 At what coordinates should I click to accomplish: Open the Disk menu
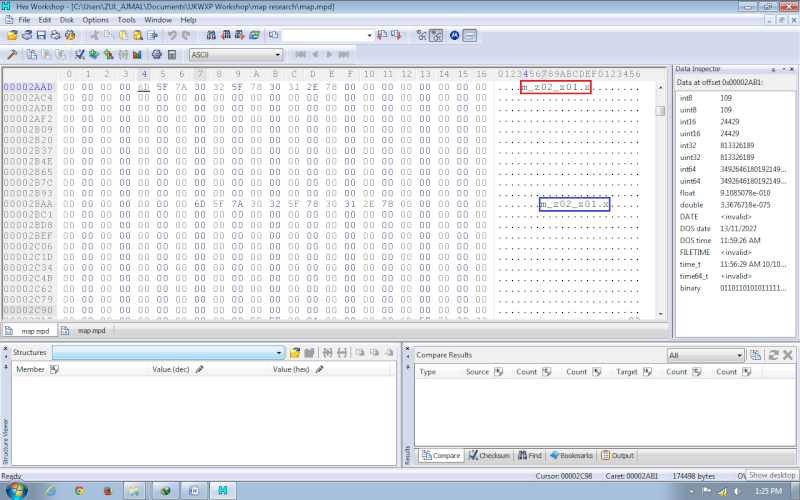pyautogui.click(x=67, y=20)
